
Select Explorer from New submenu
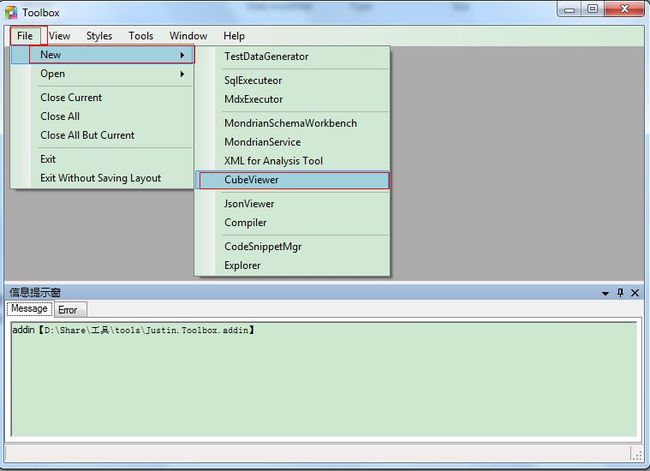point(292,265)
